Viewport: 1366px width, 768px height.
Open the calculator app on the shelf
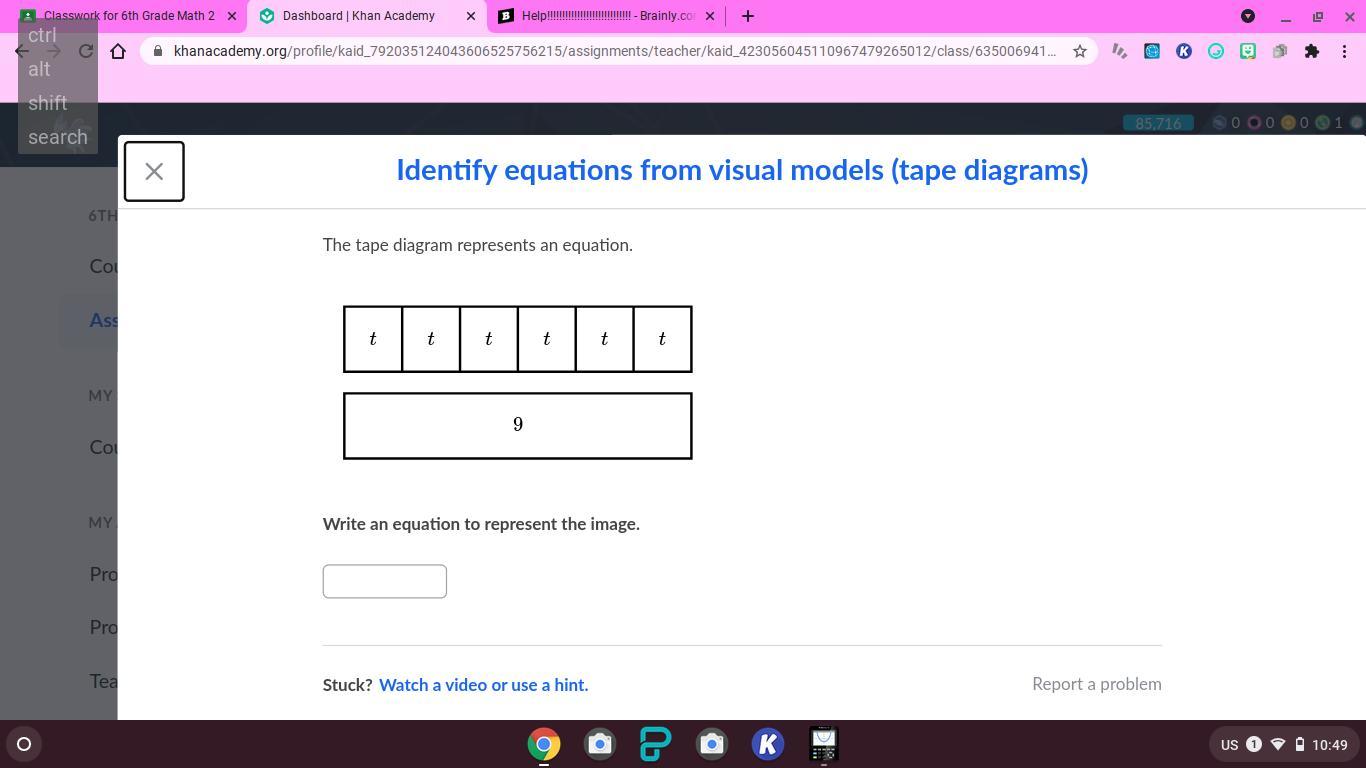click(x=823, y=744)
